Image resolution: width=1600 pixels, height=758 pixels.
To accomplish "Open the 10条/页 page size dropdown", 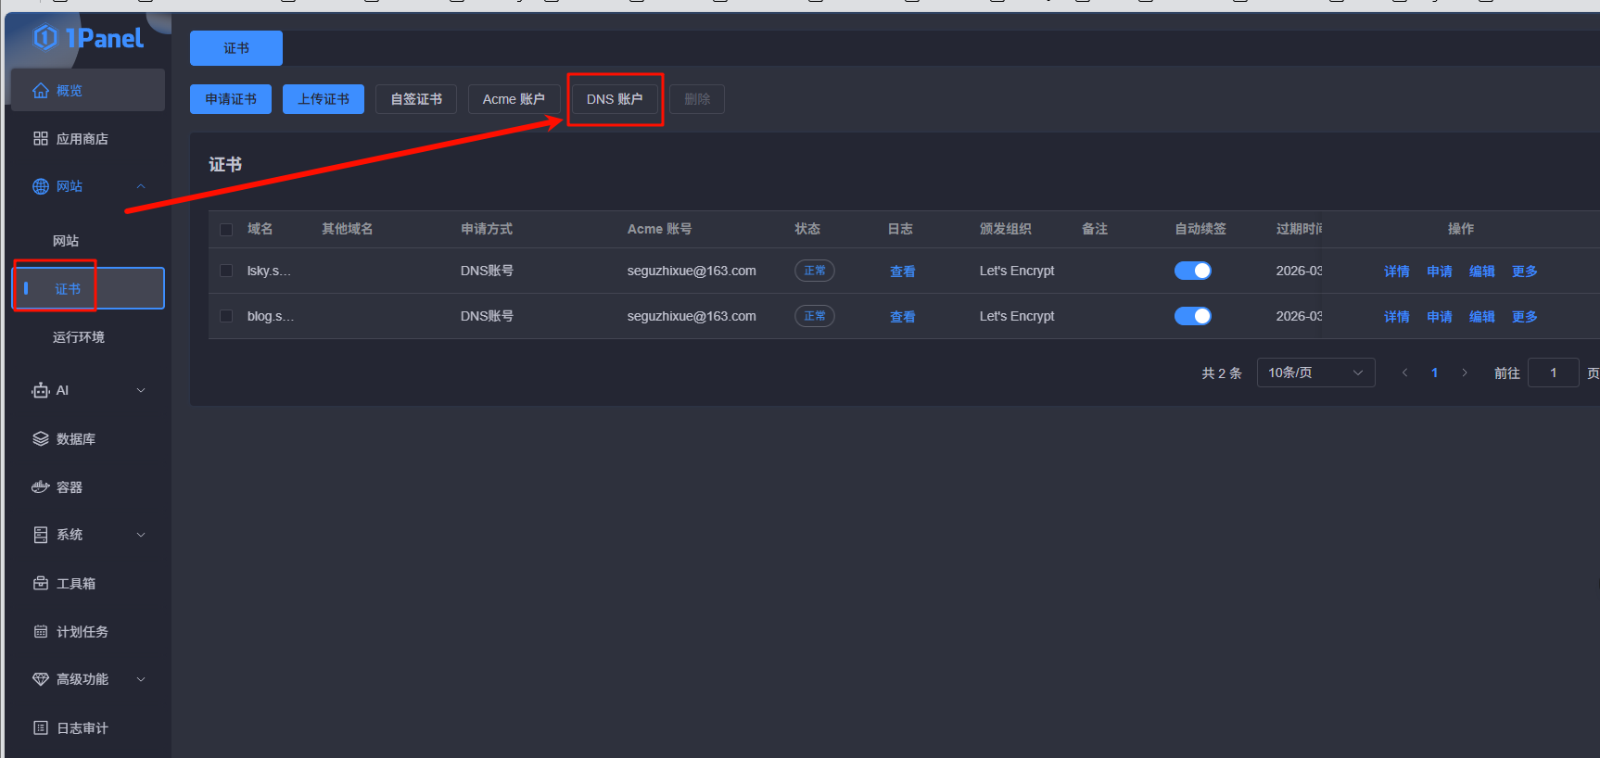I will coord(1315,373).
